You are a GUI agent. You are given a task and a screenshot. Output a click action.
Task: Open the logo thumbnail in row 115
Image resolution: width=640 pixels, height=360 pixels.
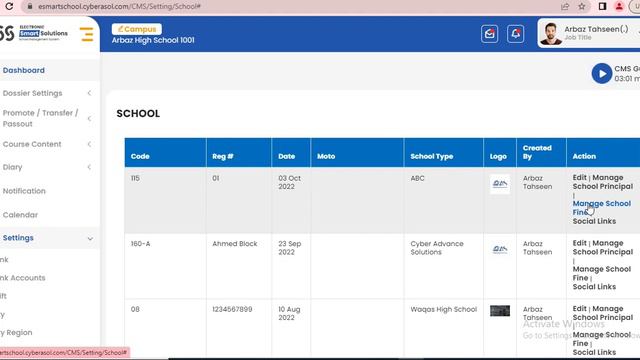[x=500, y=184]
